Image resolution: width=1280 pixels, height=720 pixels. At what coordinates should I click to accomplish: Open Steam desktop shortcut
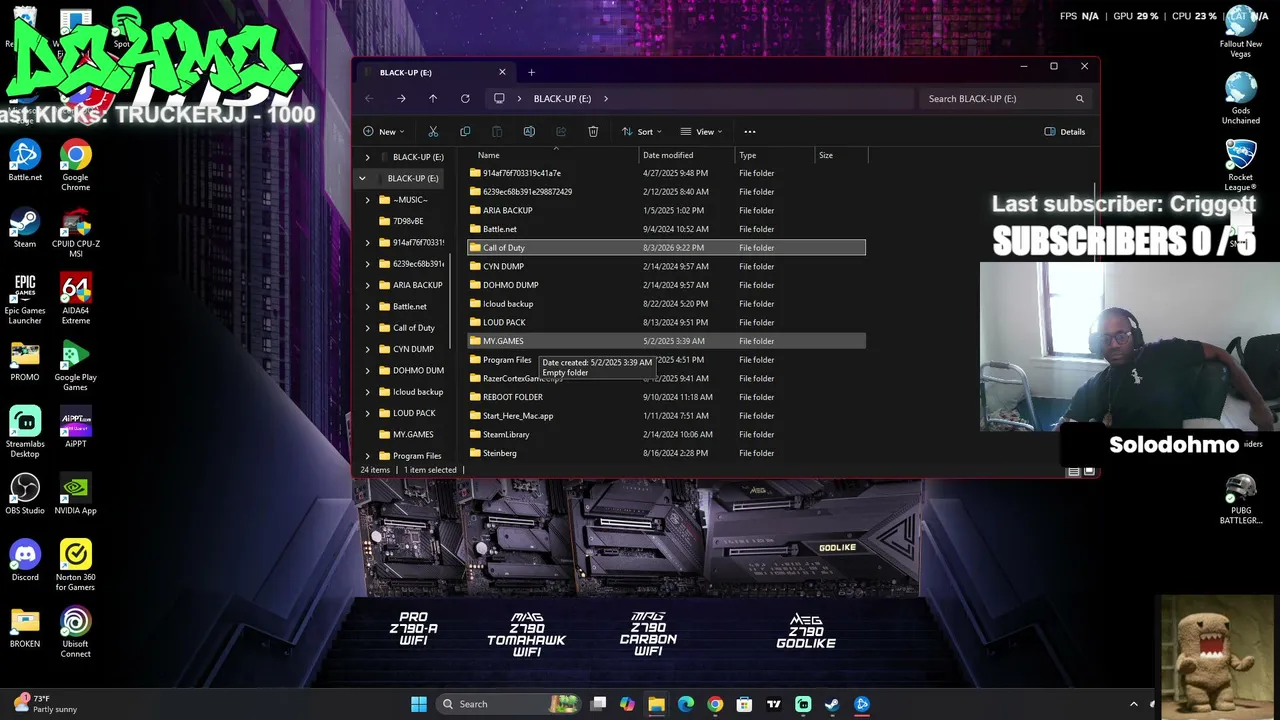tap(25, 227)
